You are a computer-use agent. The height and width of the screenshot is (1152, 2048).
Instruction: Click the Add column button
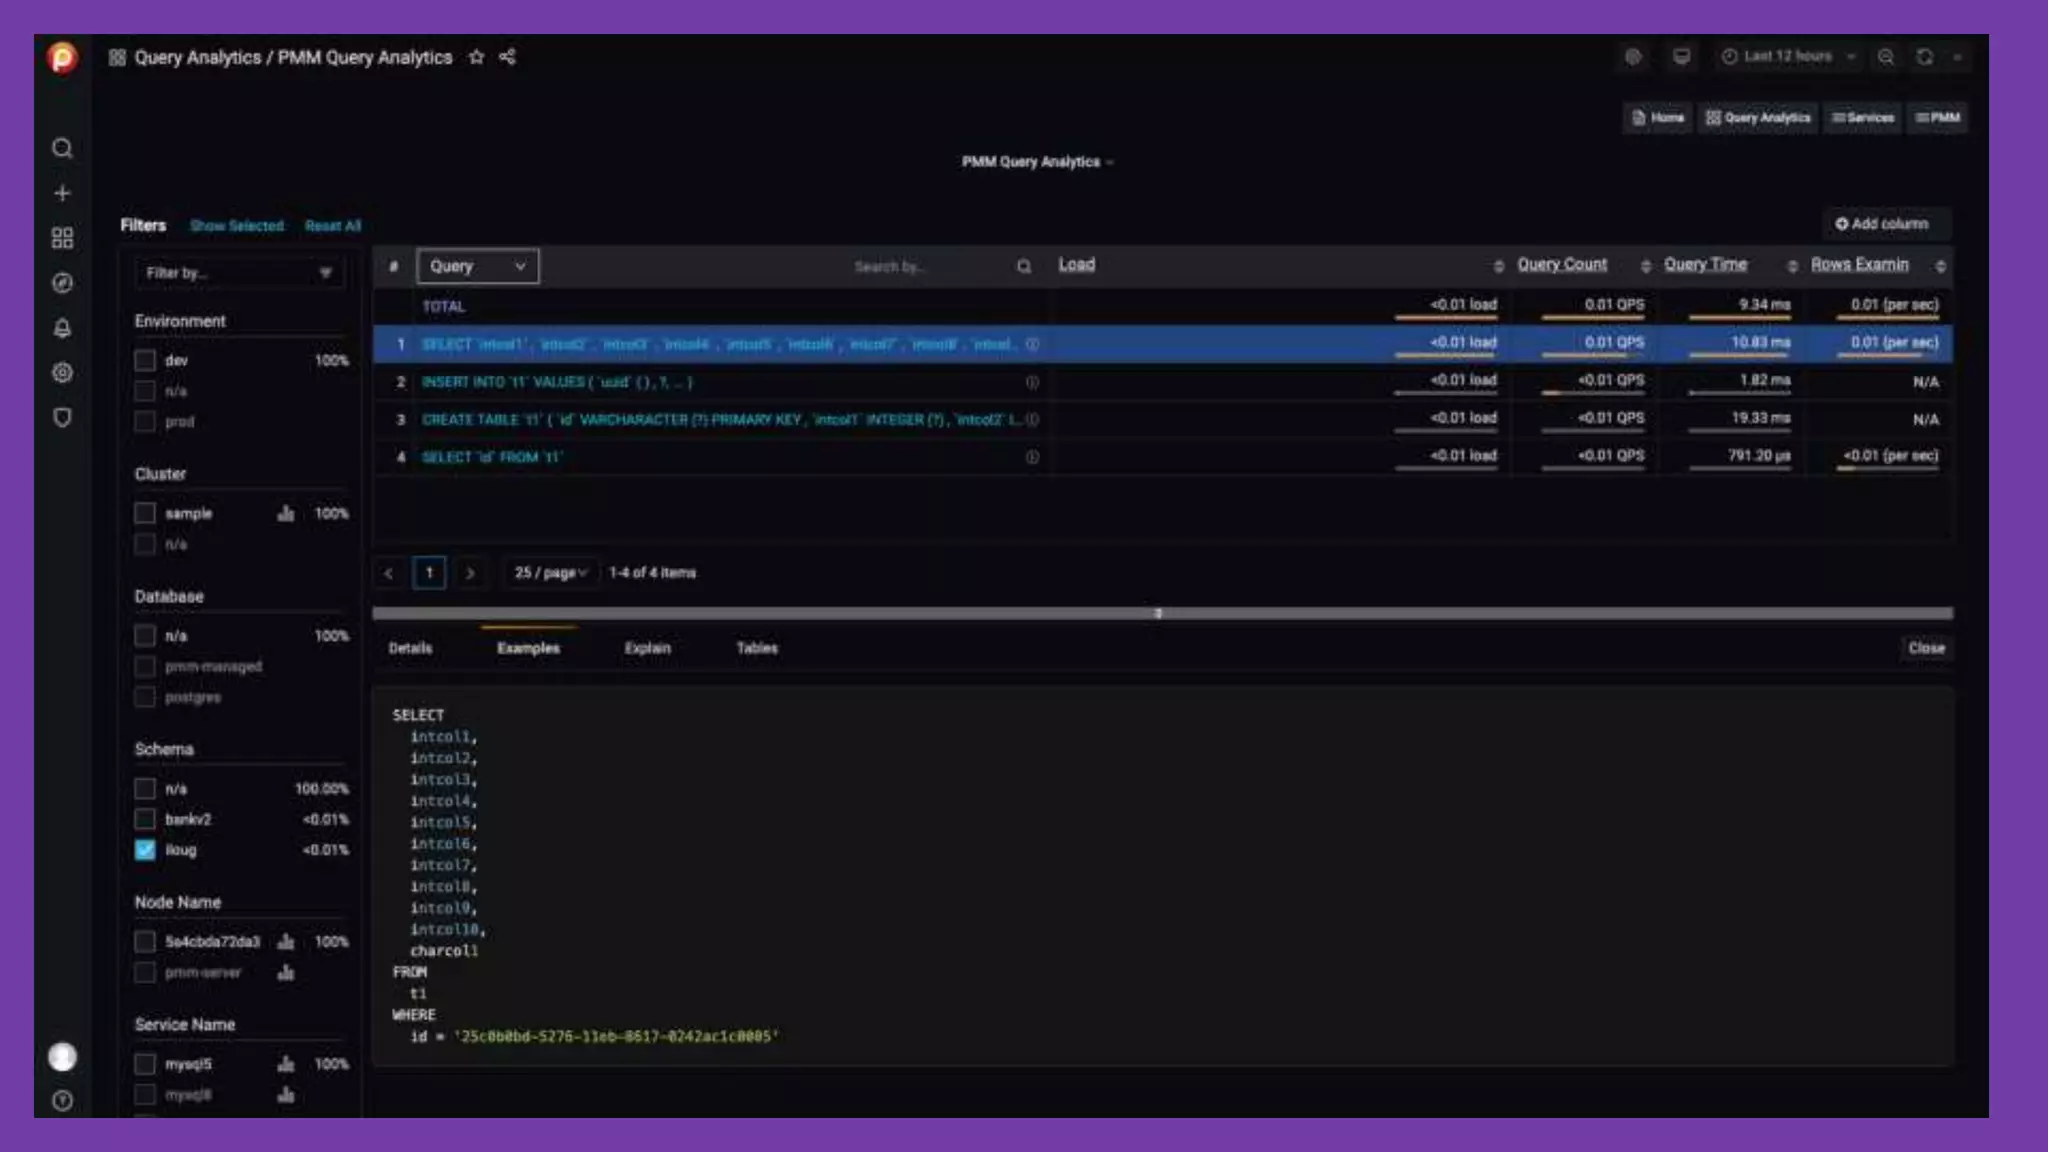(1881, 224)
